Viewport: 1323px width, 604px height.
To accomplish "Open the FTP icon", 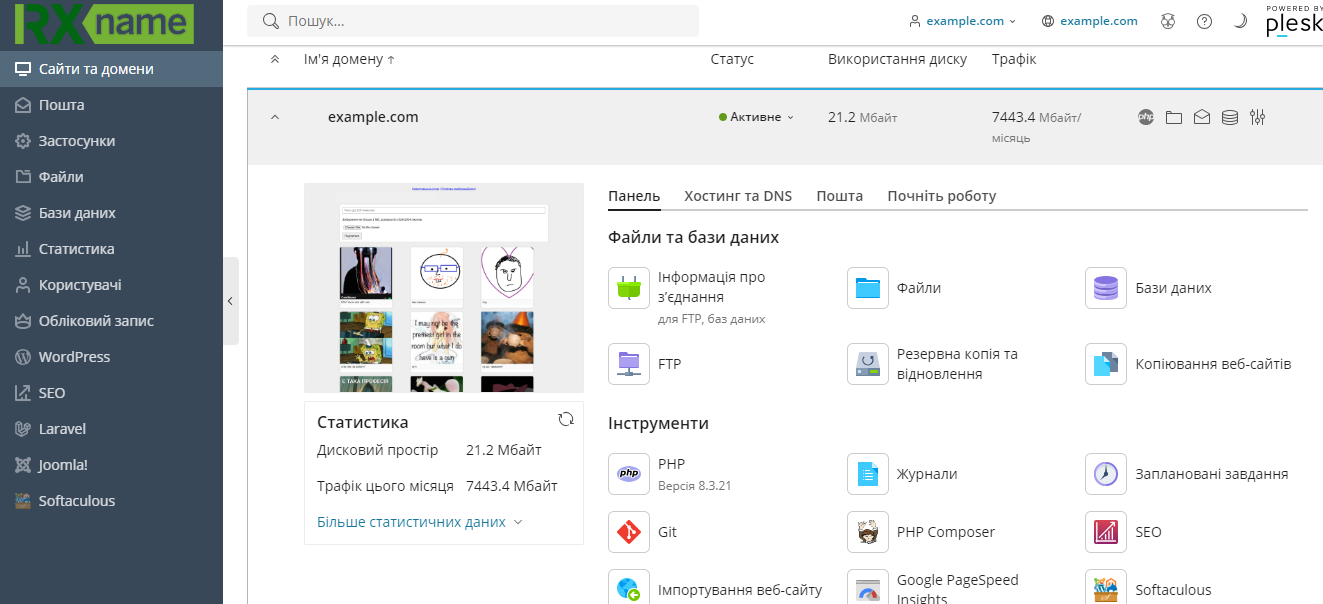I will tap(629, 364).
